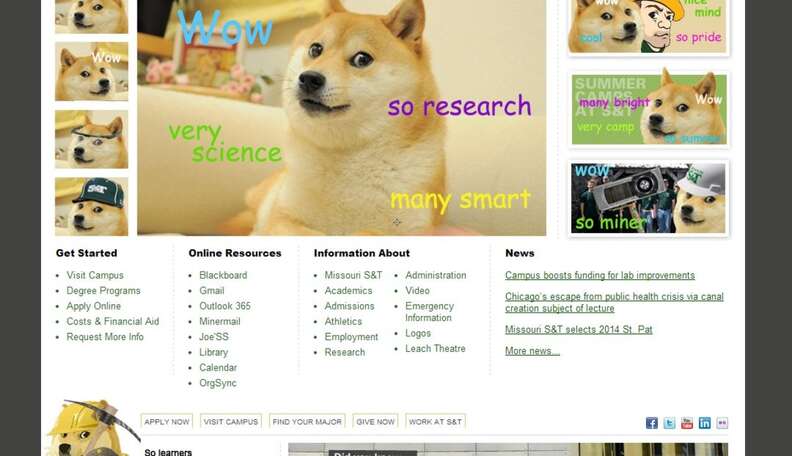The width and height of the screenshot is (792, 456).
Task: Click the large 'so research' doge hero image
Action: point(341,118)
